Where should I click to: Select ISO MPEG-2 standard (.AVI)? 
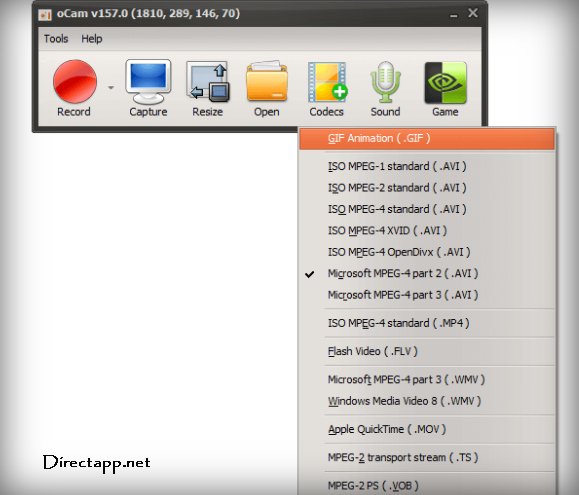tap(427, 188)
